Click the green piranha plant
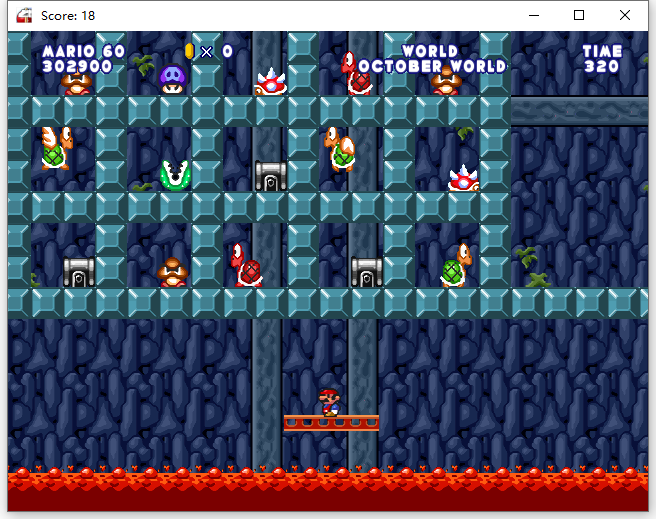 coord(175,175)
